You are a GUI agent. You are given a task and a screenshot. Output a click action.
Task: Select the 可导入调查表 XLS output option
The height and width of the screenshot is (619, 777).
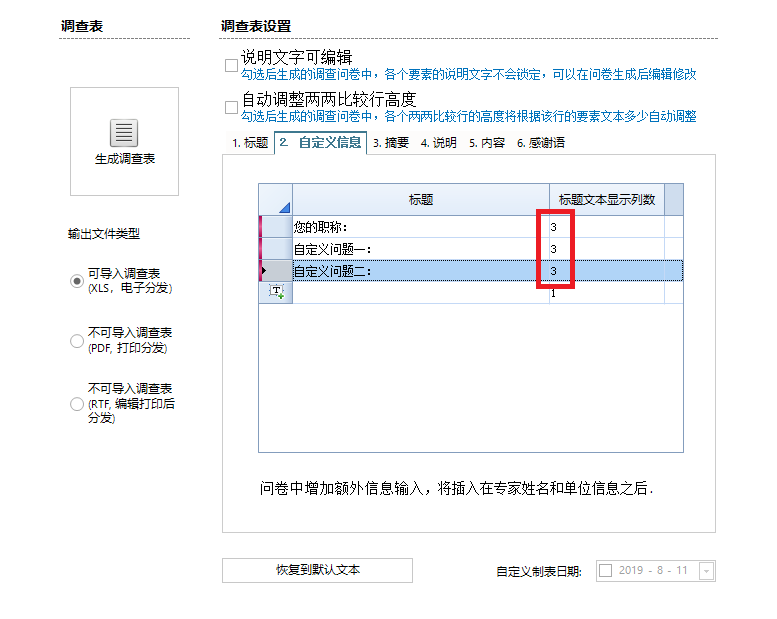(77, 281)
